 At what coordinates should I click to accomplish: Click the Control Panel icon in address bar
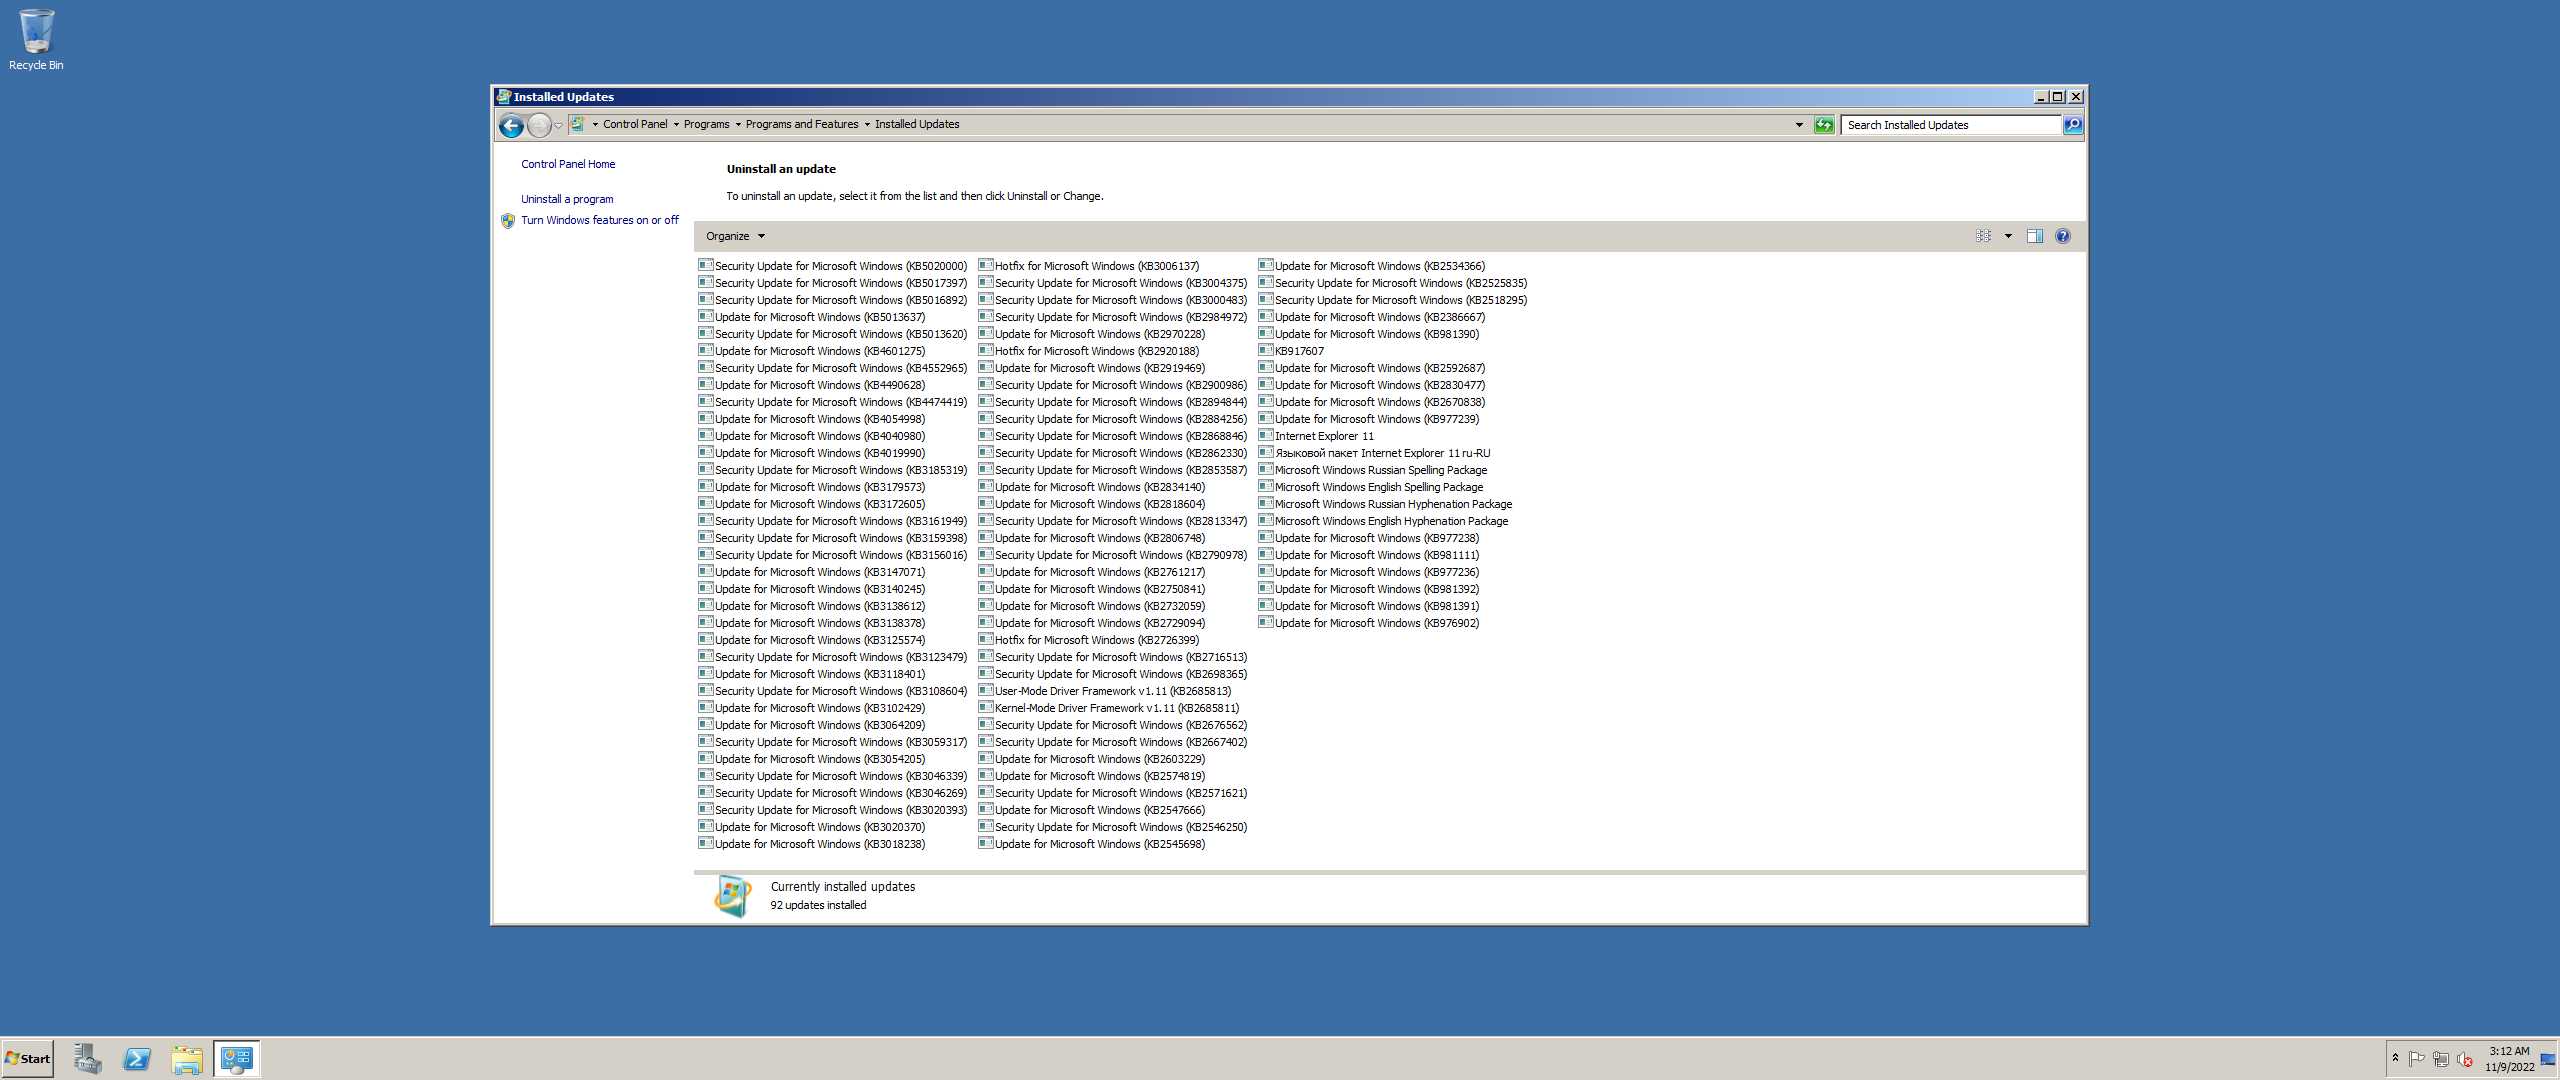point(577,124)
